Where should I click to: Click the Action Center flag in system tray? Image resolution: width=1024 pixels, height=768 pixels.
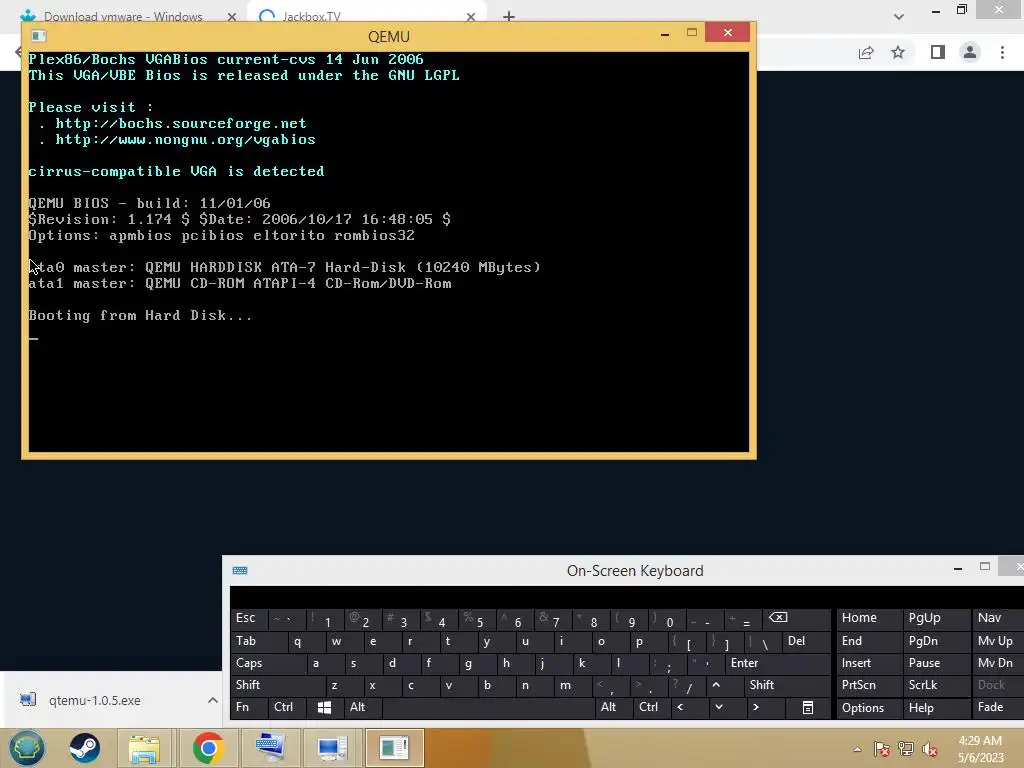882,749
